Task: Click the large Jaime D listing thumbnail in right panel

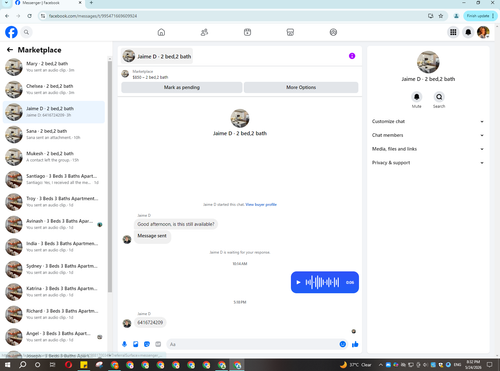Action: click(428, 62)
